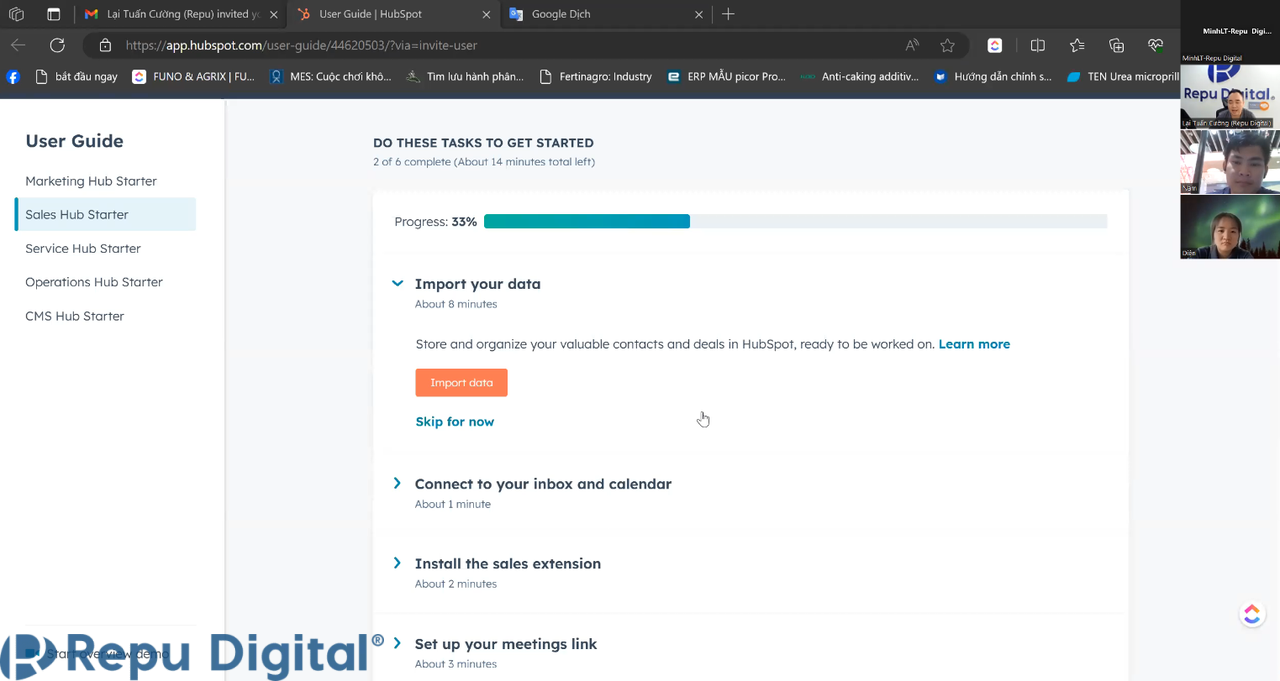Image resolution: width=1280 pixels, height=681 pixels.
Task: Open the 'MES: Cuộc chơi khó' bookmark
Action: pyautogui.click(x=330, y=76)
